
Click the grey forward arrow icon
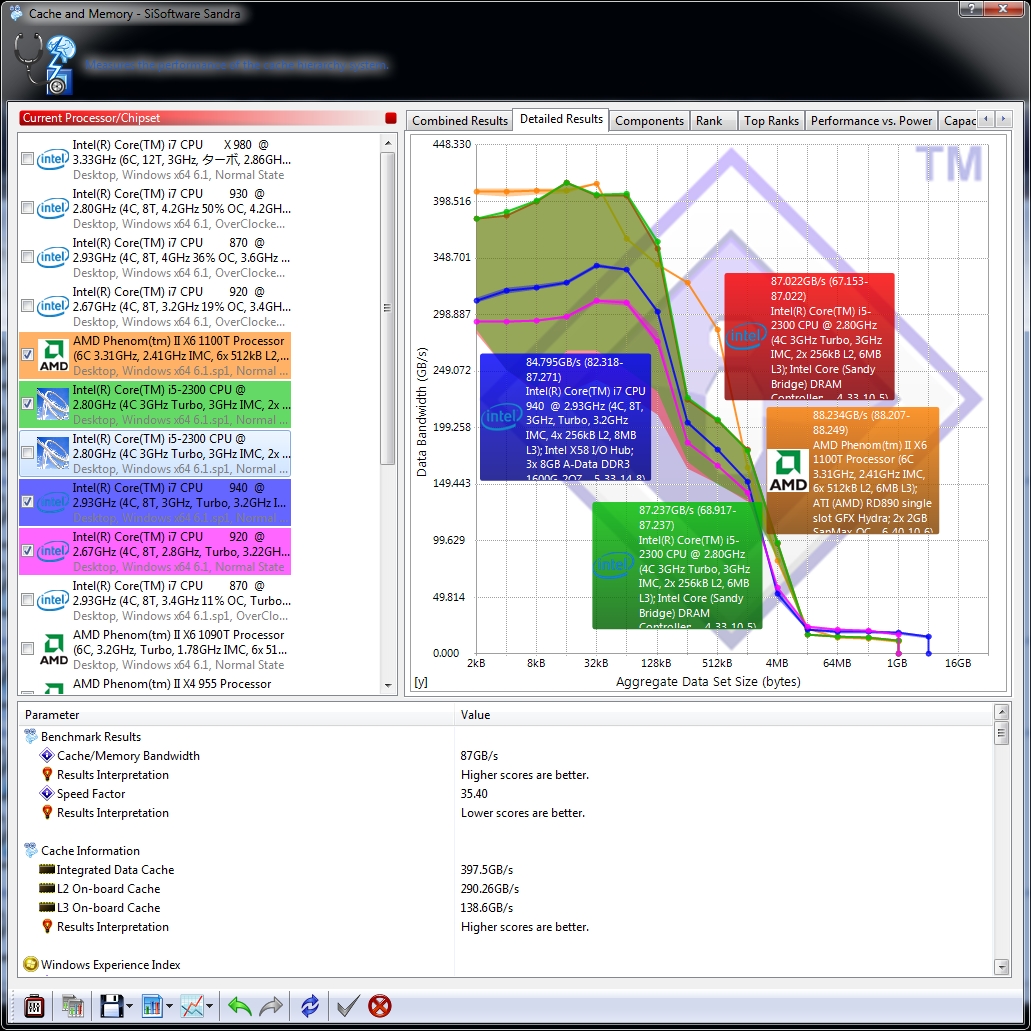[x=271, y=1005]
